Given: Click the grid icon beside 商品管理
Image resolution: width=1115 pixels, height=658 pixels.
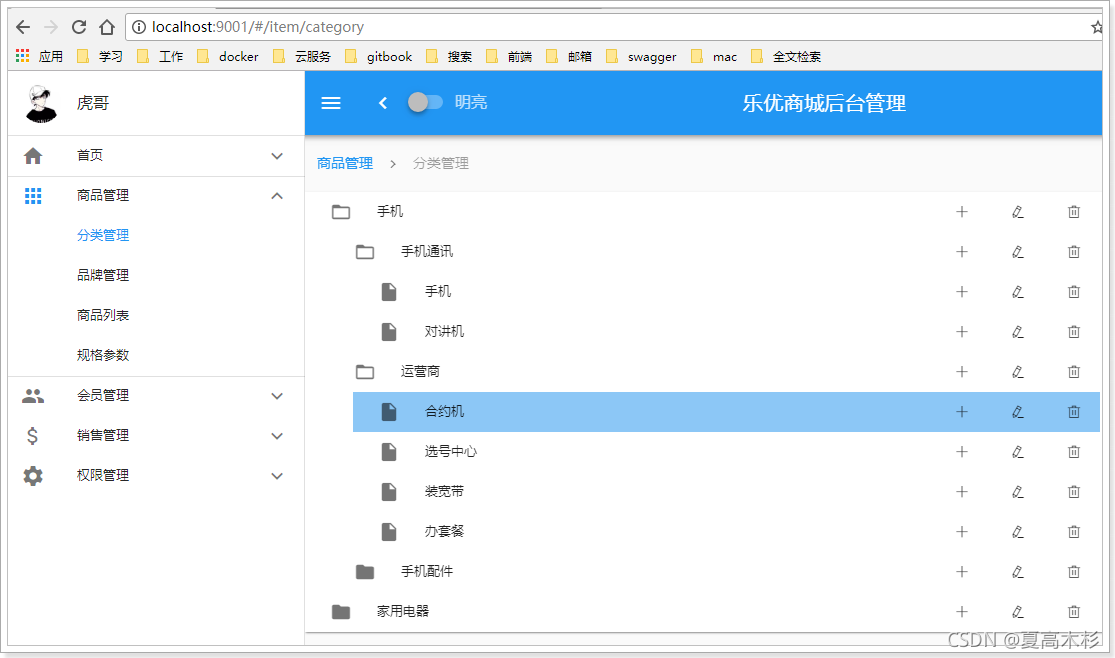Looking at the screenshot, I should point(33,196).
